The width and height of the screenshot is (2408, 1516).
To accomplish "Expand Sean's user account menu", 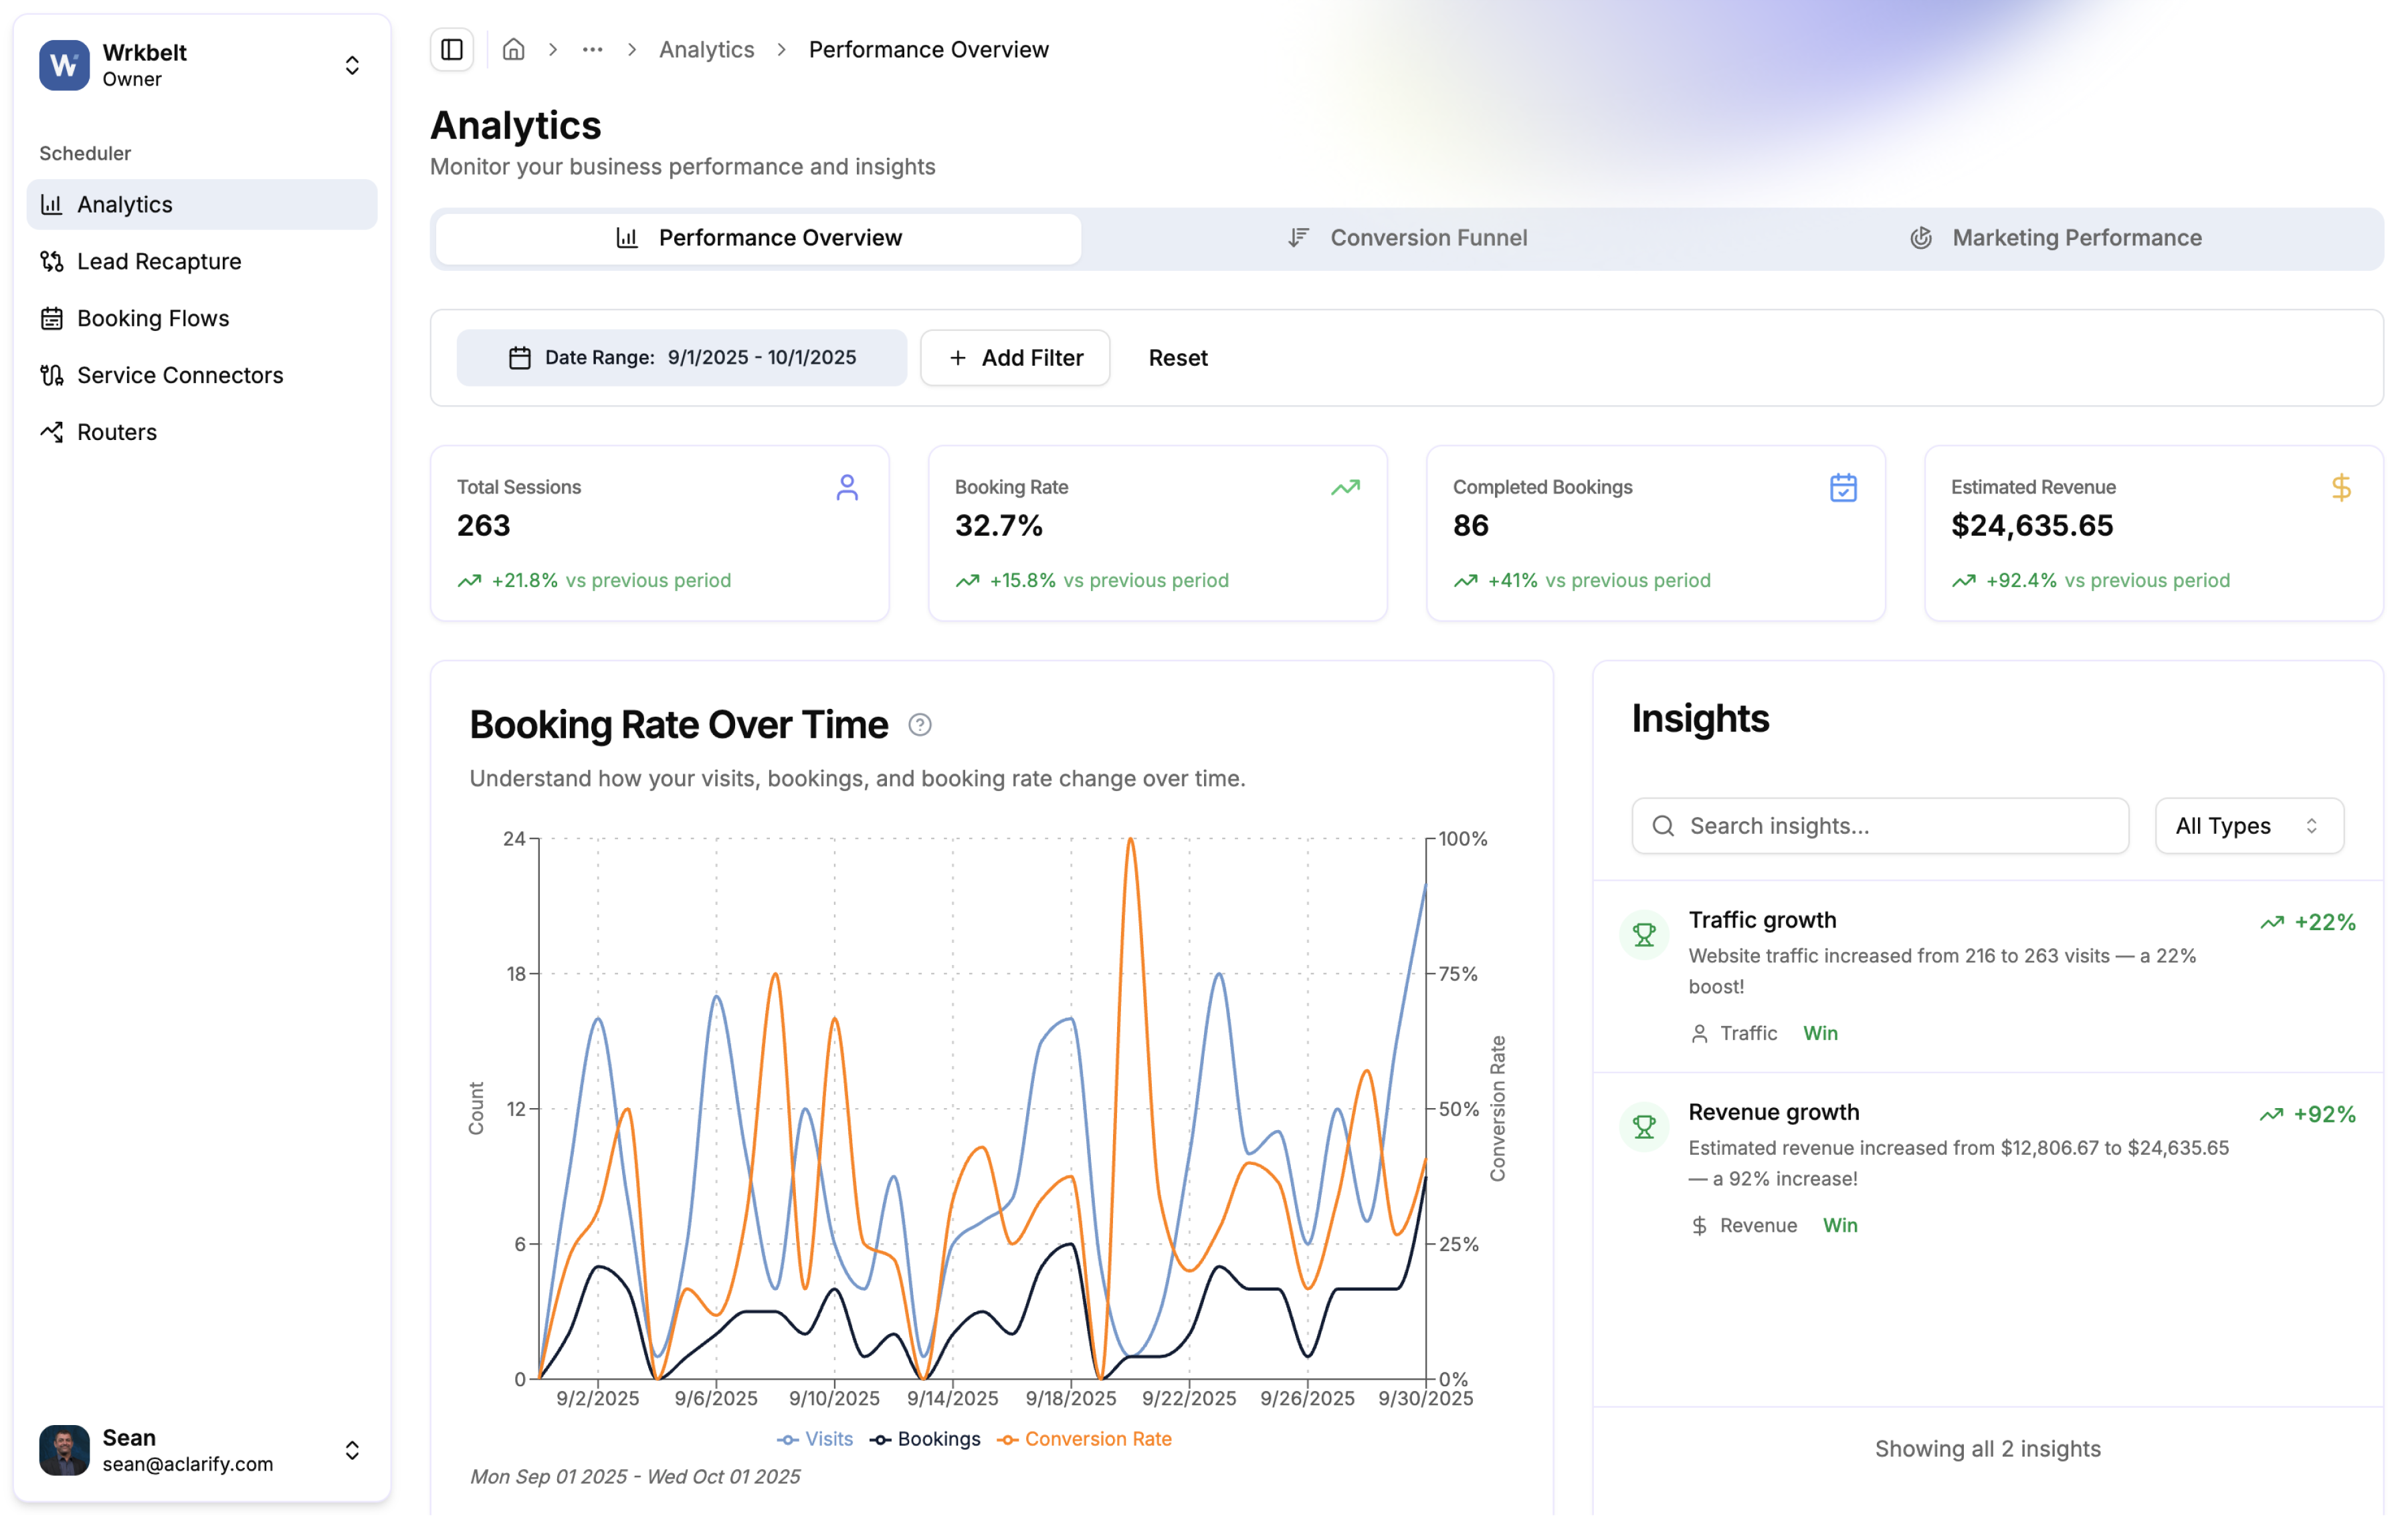I will [x=352, y=1450].
